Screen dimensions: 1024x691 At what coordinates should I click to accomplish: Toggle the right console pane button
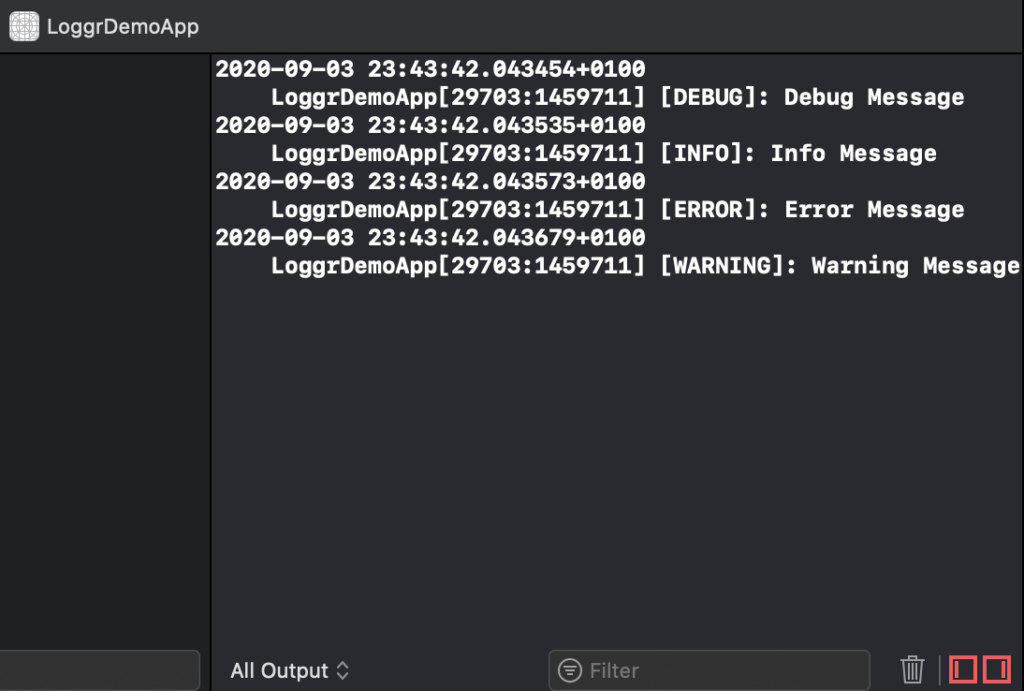[997, 669]
